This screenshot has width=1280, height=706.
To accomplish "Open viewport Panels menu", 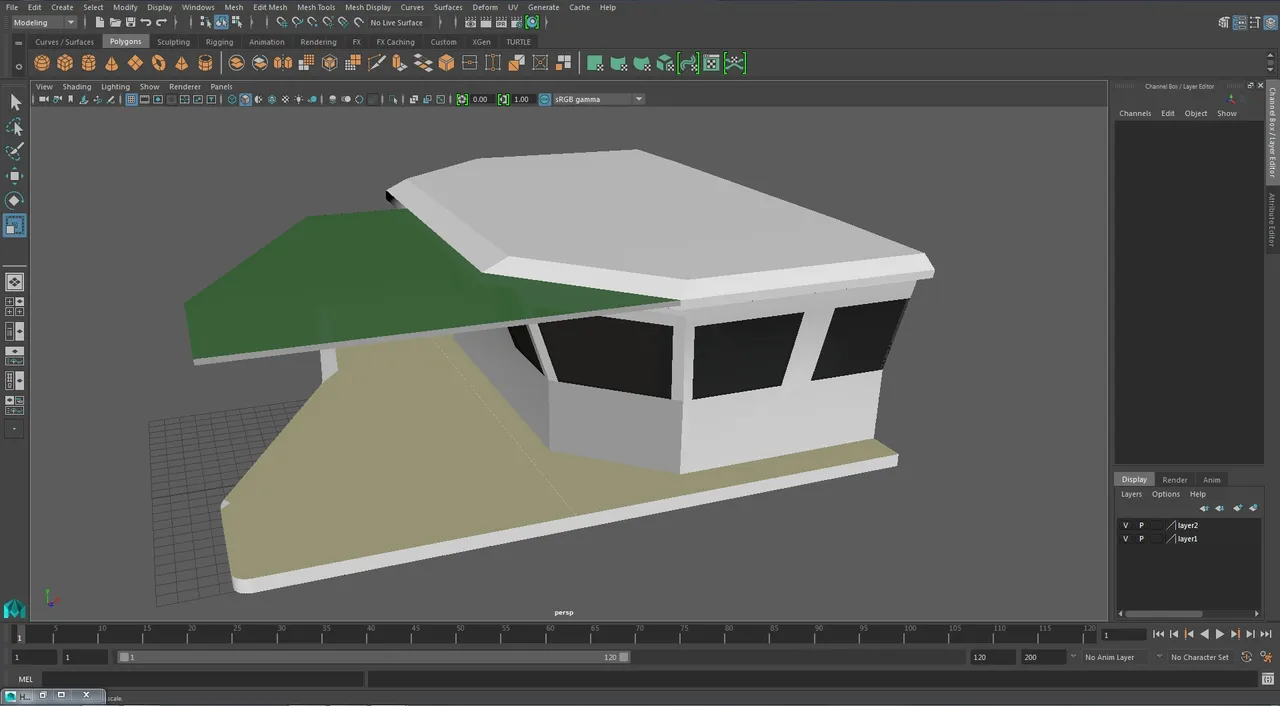I will (x=221, y=87).
